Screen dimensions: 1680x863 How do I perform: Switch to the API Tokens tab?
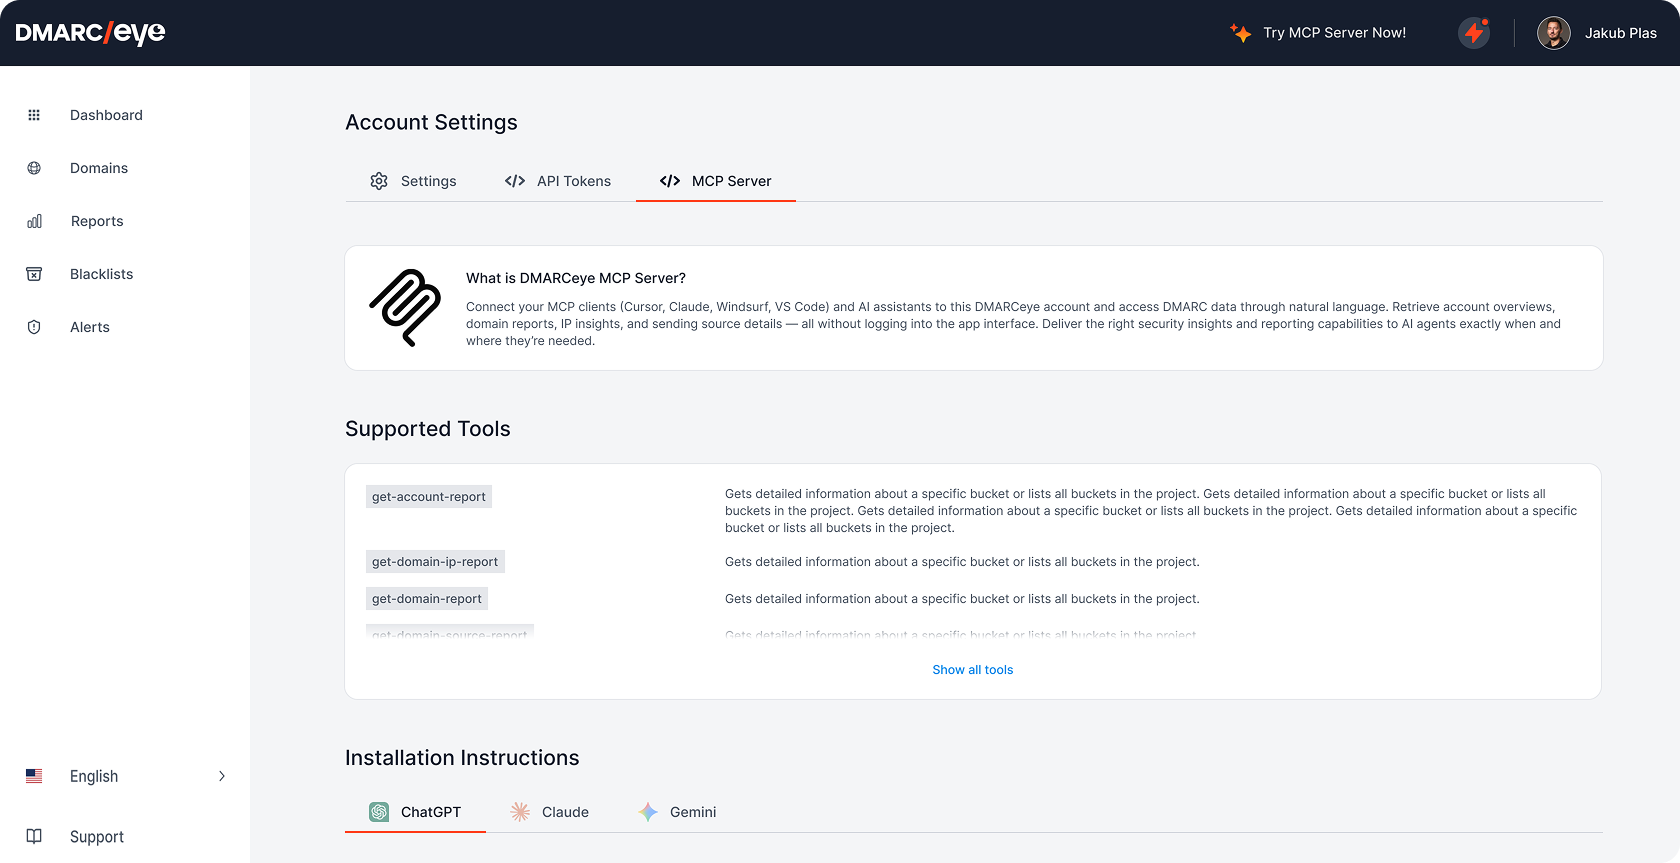point(558,181)
